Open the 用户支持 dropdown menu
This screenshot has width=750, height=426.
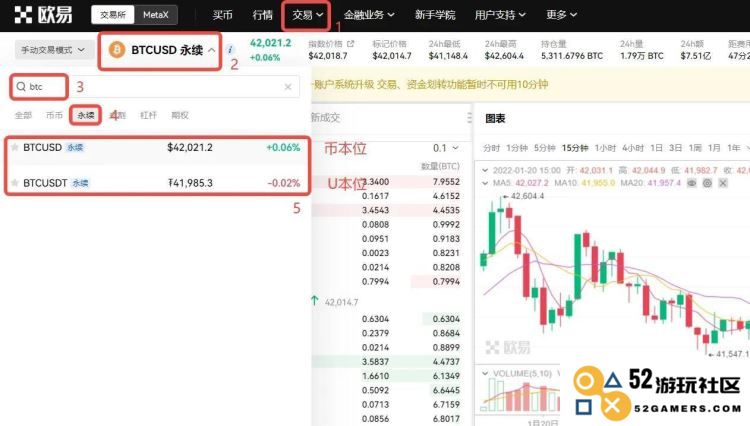coord(500,15)
